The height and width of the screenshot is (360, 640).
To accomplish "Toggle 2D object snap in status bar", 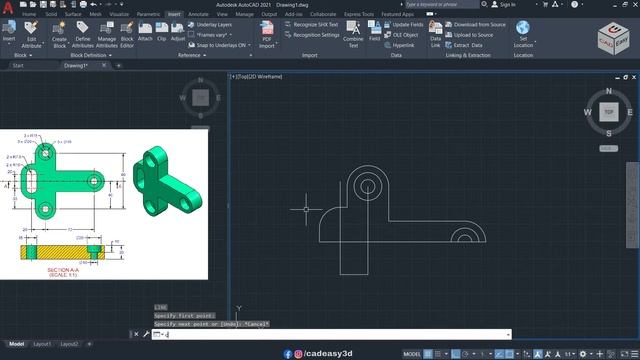I will coord(509,354).
